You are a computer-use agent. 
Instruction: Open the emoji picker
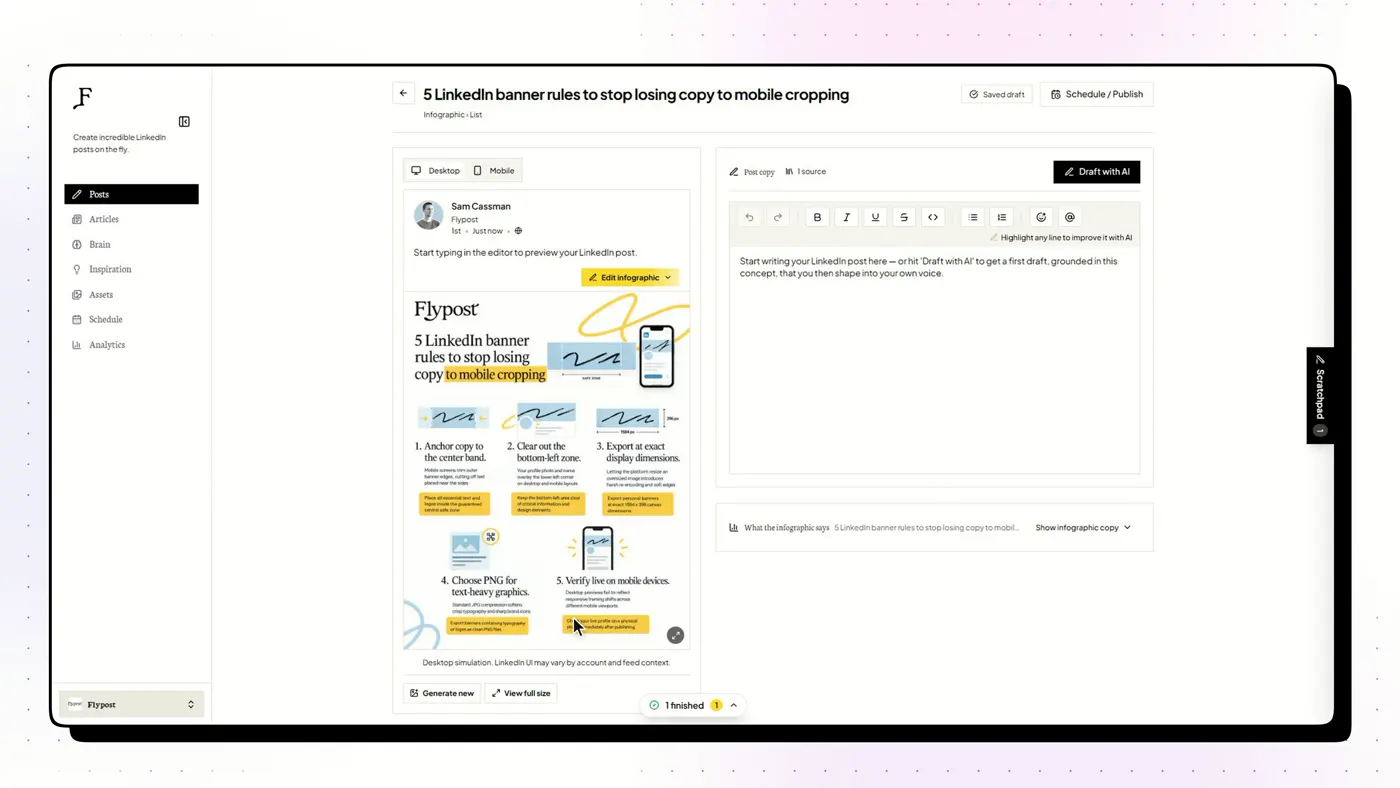[x=1041, y=217]
